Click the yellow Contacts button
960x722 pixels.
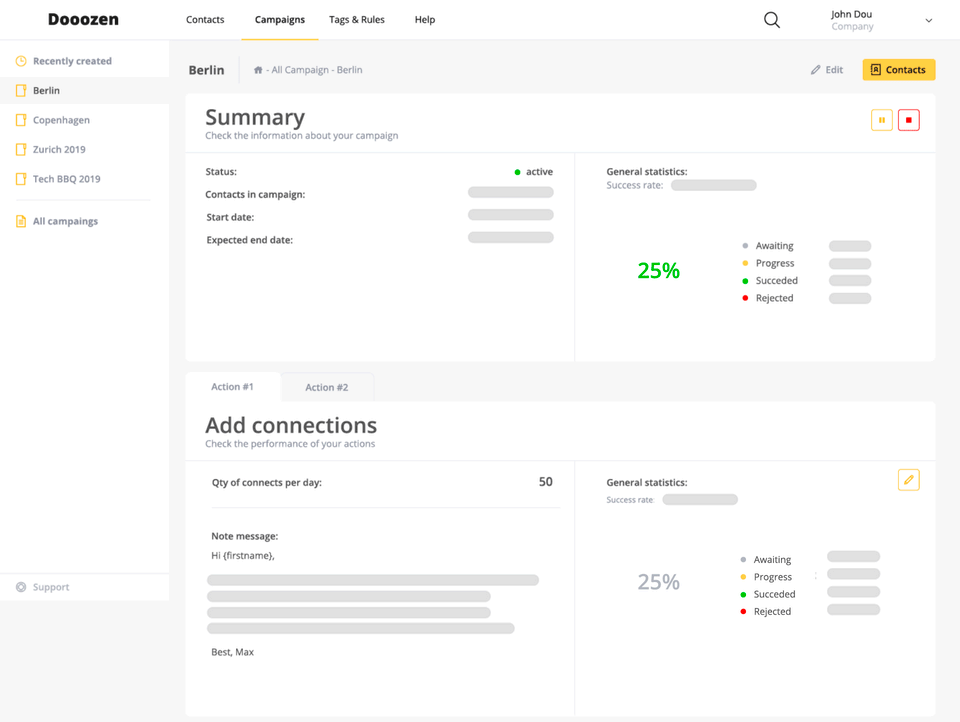899,70
